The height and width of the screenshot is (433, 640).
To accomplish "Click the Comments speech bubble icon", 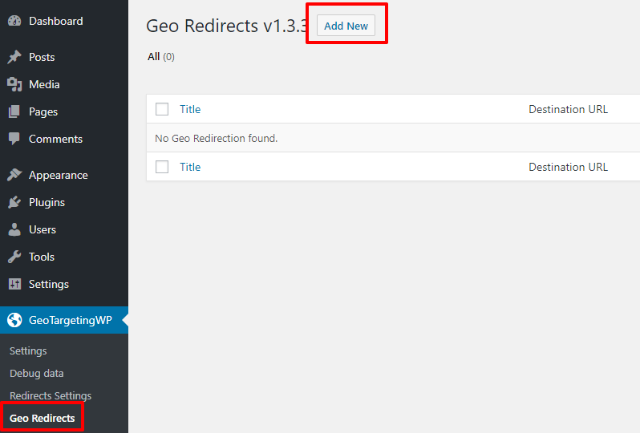I will tap(14, 139).
